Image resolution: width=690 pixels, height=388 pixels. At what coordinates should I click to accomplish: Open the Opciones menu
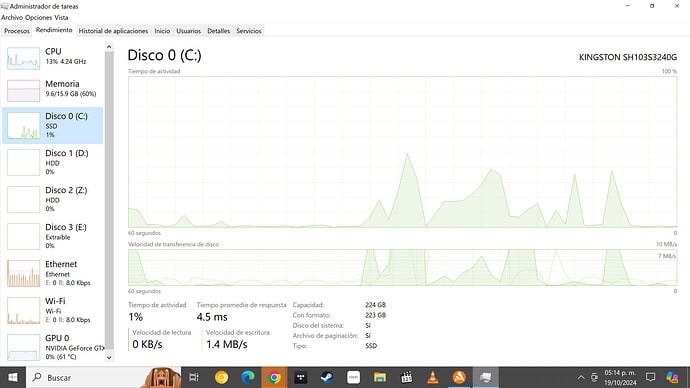click(x=38, y=18)
